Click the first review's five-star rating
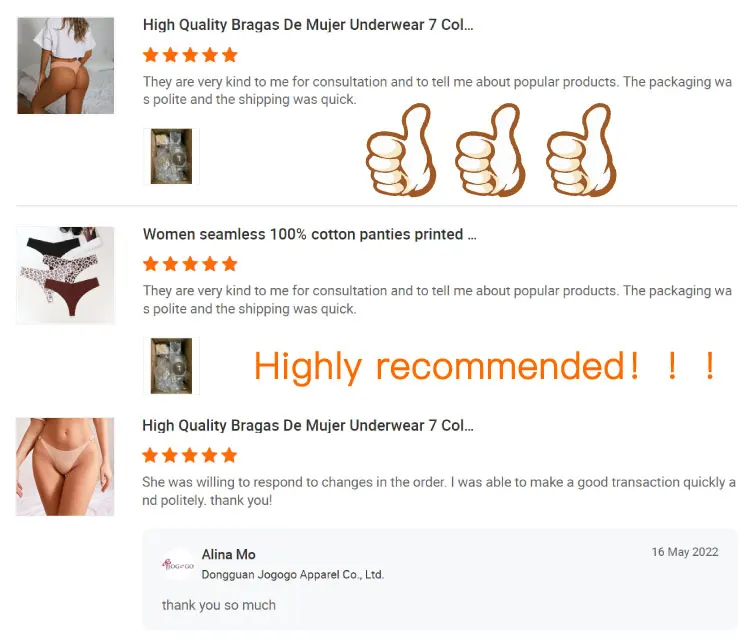The width and height of the screenshot is (750, 642). [x=190, y=55]
